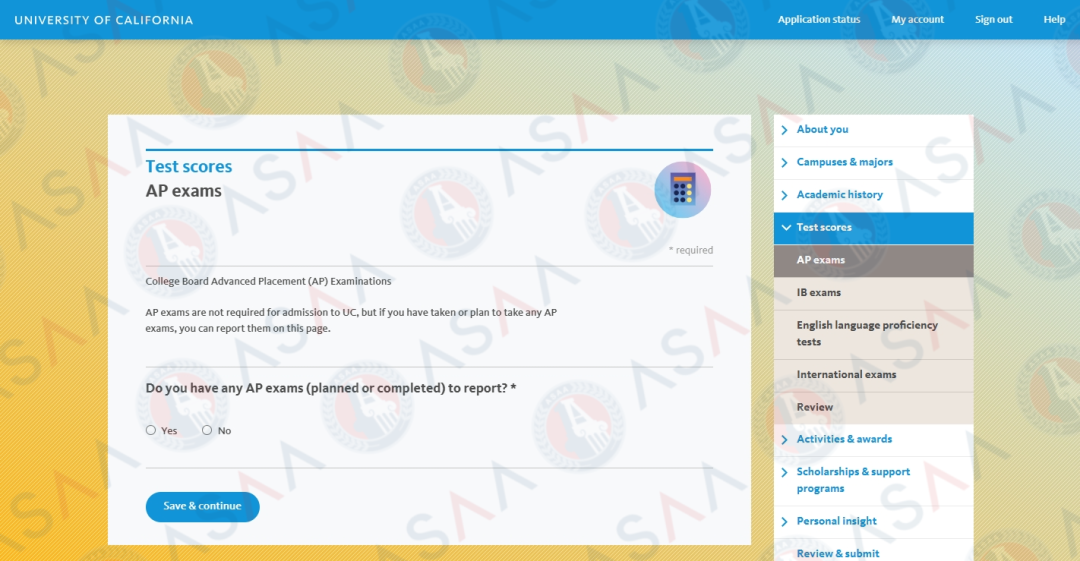Expand the Personal insight section chevron

[x=785, y=522]
